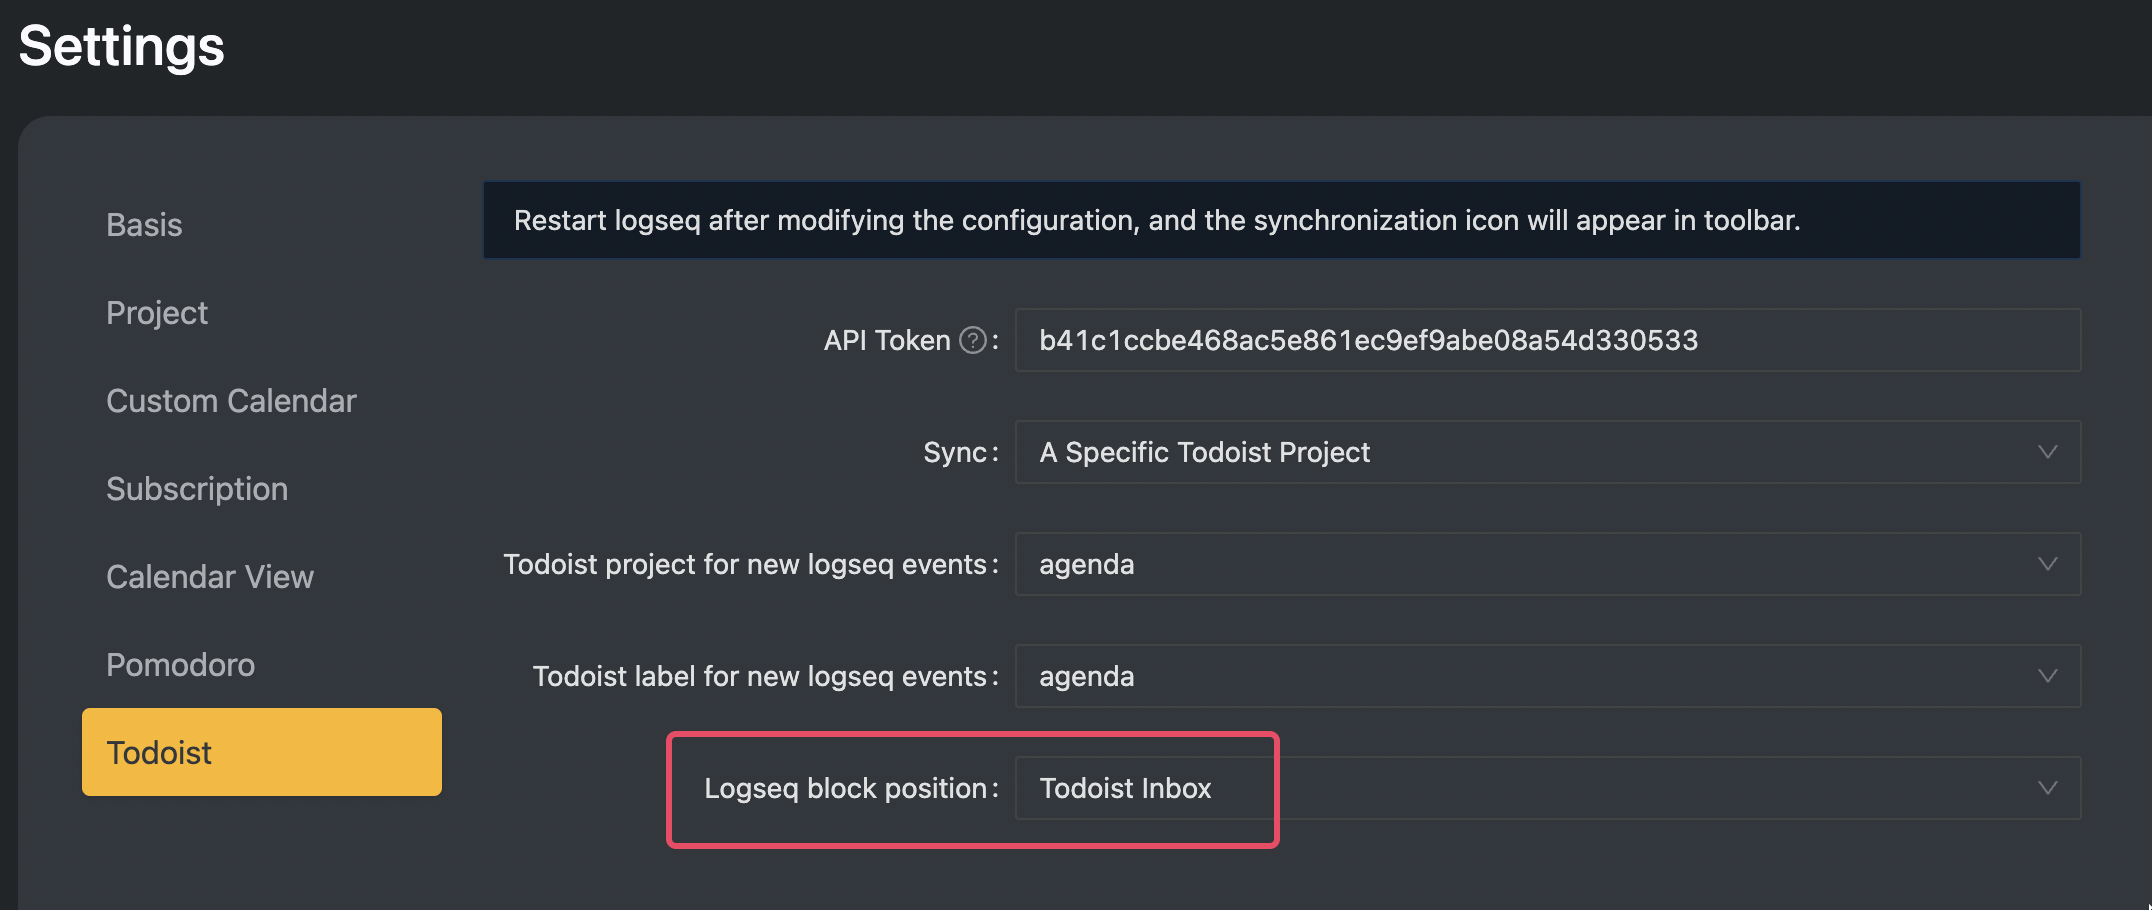Click the chevron arrow on the Todoist project dropdown
This screenshot has width=2152, height=910.
click(2047, 564)
